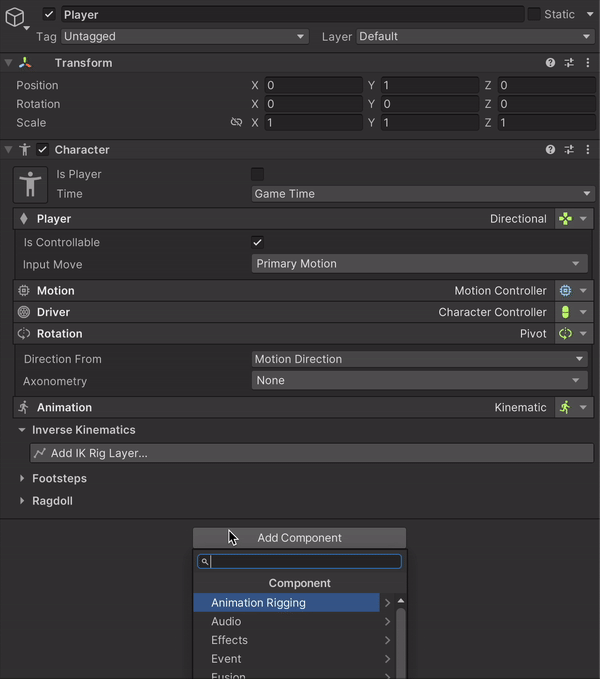Screen dimensions: 600x679
Task: Click the Kinematic animation running icon
Action: click(x=565, y=408)
